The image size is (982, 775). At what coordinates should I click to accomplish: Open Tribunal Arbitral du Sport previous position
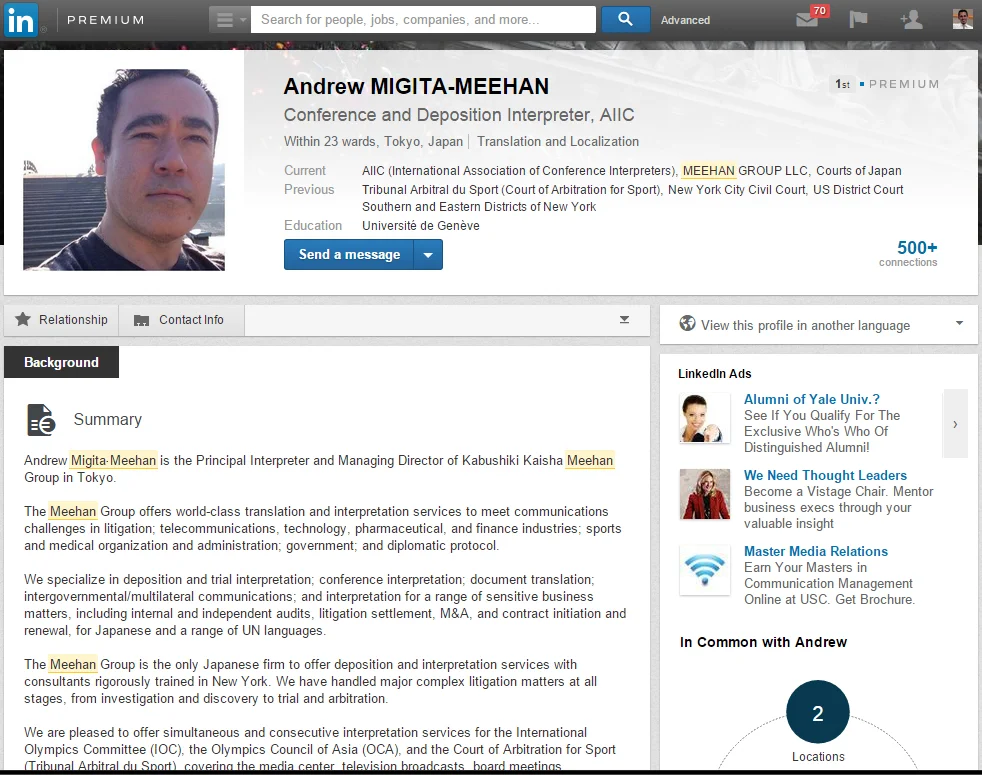[511, 189]
